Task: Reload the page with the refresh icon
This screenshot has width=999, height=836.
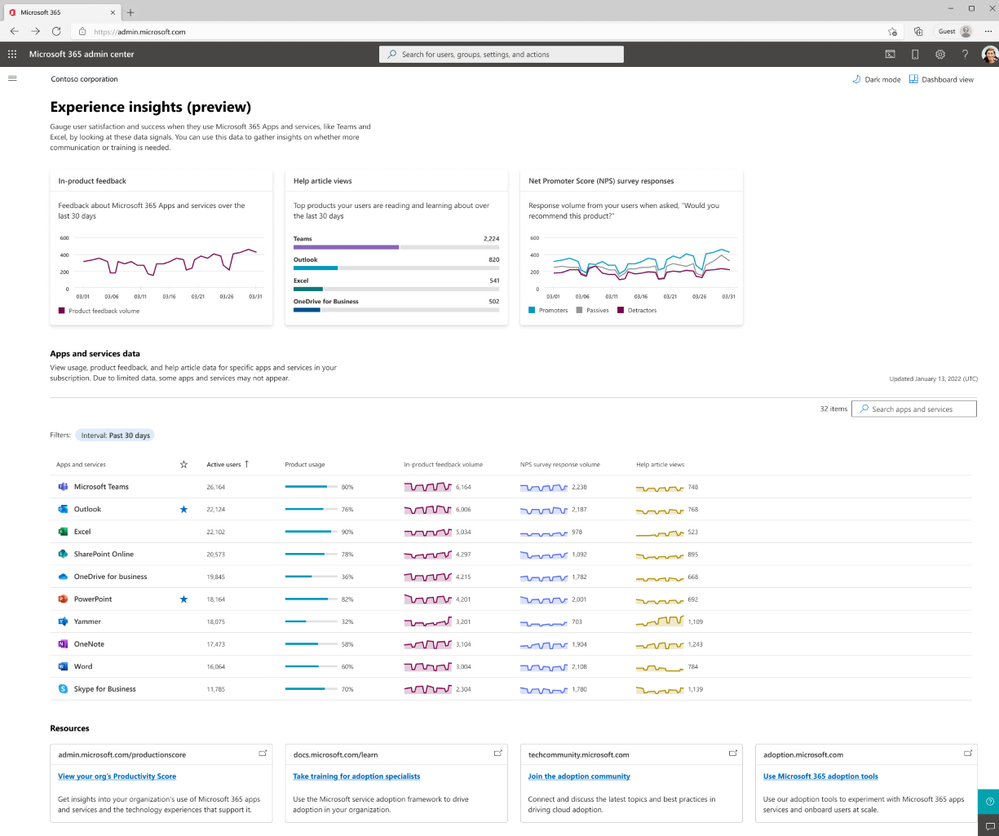Action: click(56, 31)
